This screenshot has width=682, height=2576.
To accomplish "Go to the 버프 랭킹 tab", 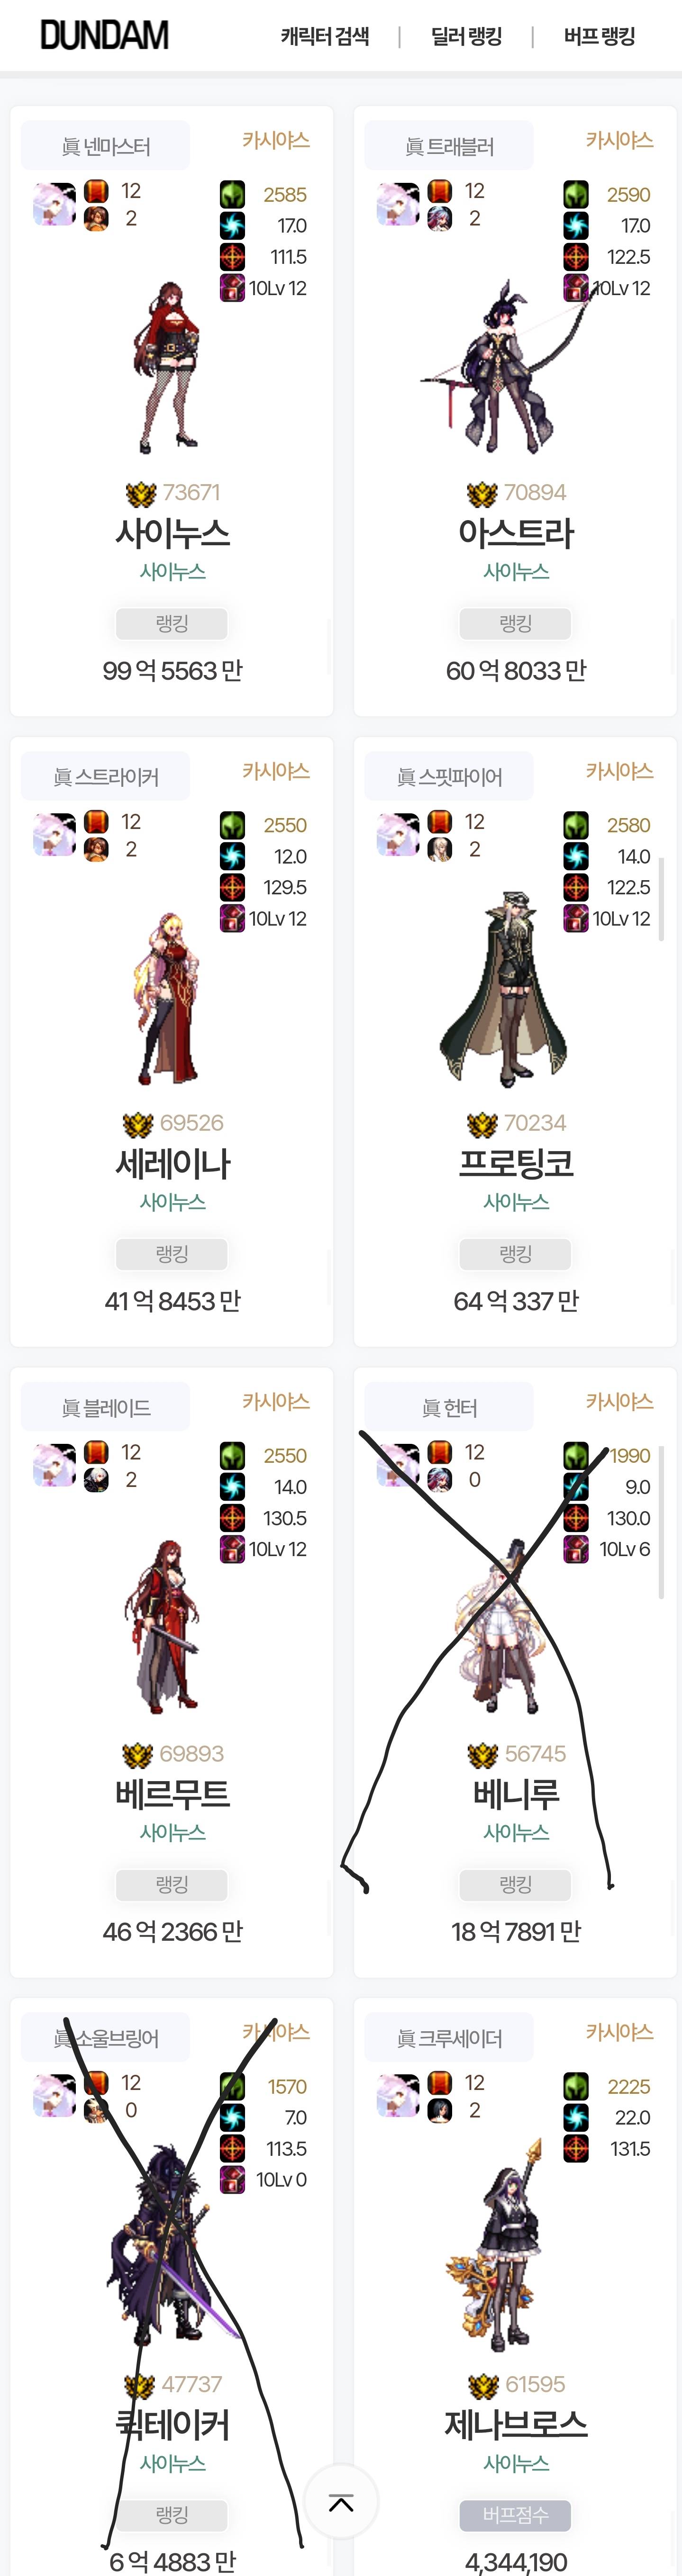I will [599, 37].
